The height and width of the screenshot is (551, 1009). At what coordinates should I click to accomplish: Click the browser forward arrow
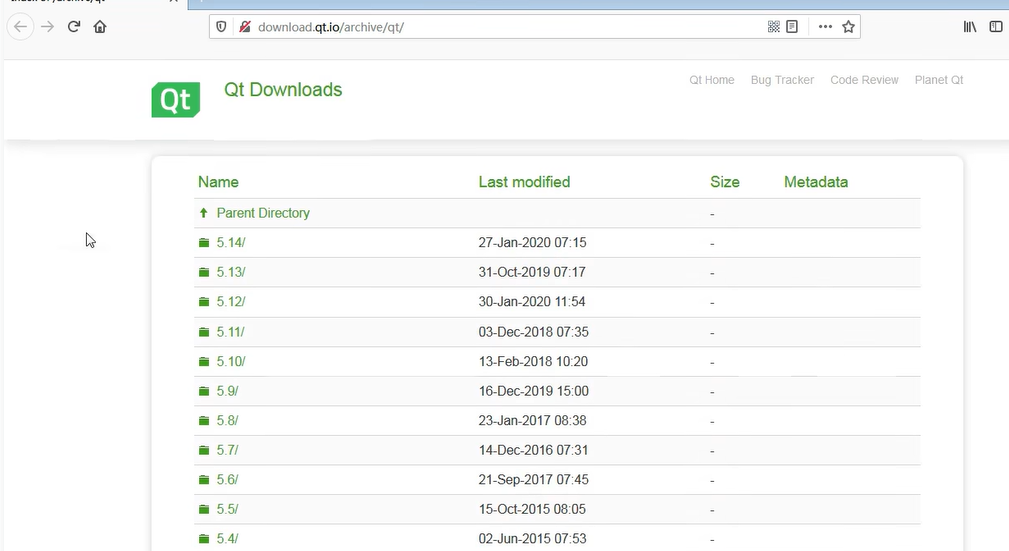pos(48,27)
